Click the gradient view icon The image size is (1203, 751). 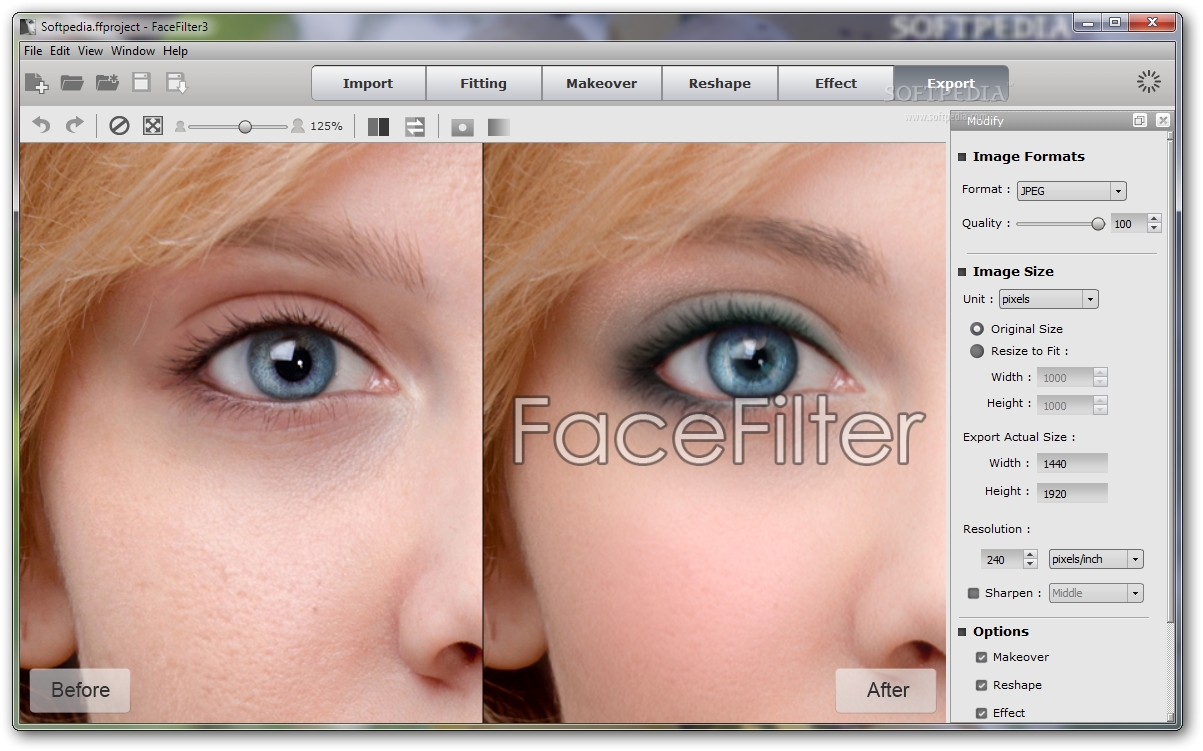498,127
